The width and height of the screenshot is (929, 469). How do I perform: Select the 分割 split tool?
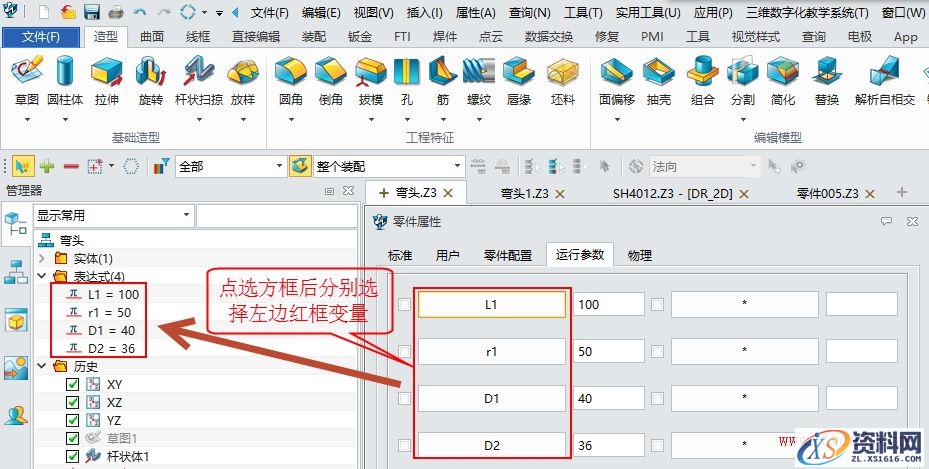pos(743,81)
